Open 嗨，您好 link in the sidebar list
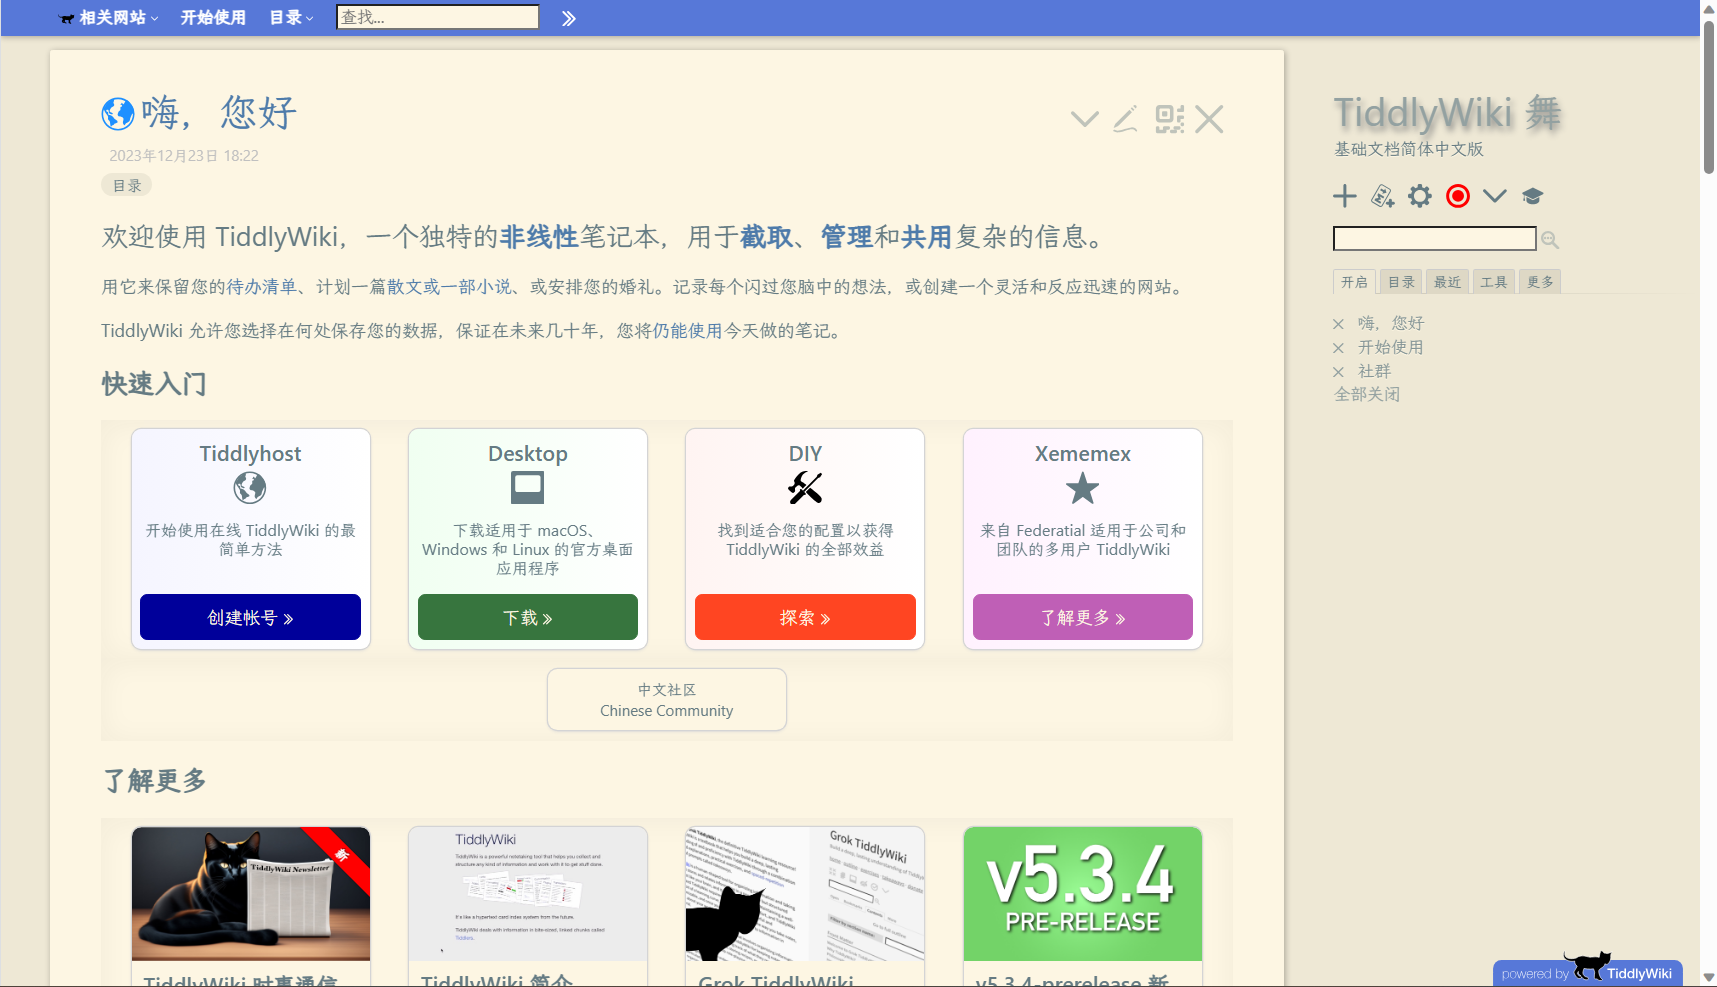The width and height of the screenshot is (1717, 987). [x=1390, y=323]
